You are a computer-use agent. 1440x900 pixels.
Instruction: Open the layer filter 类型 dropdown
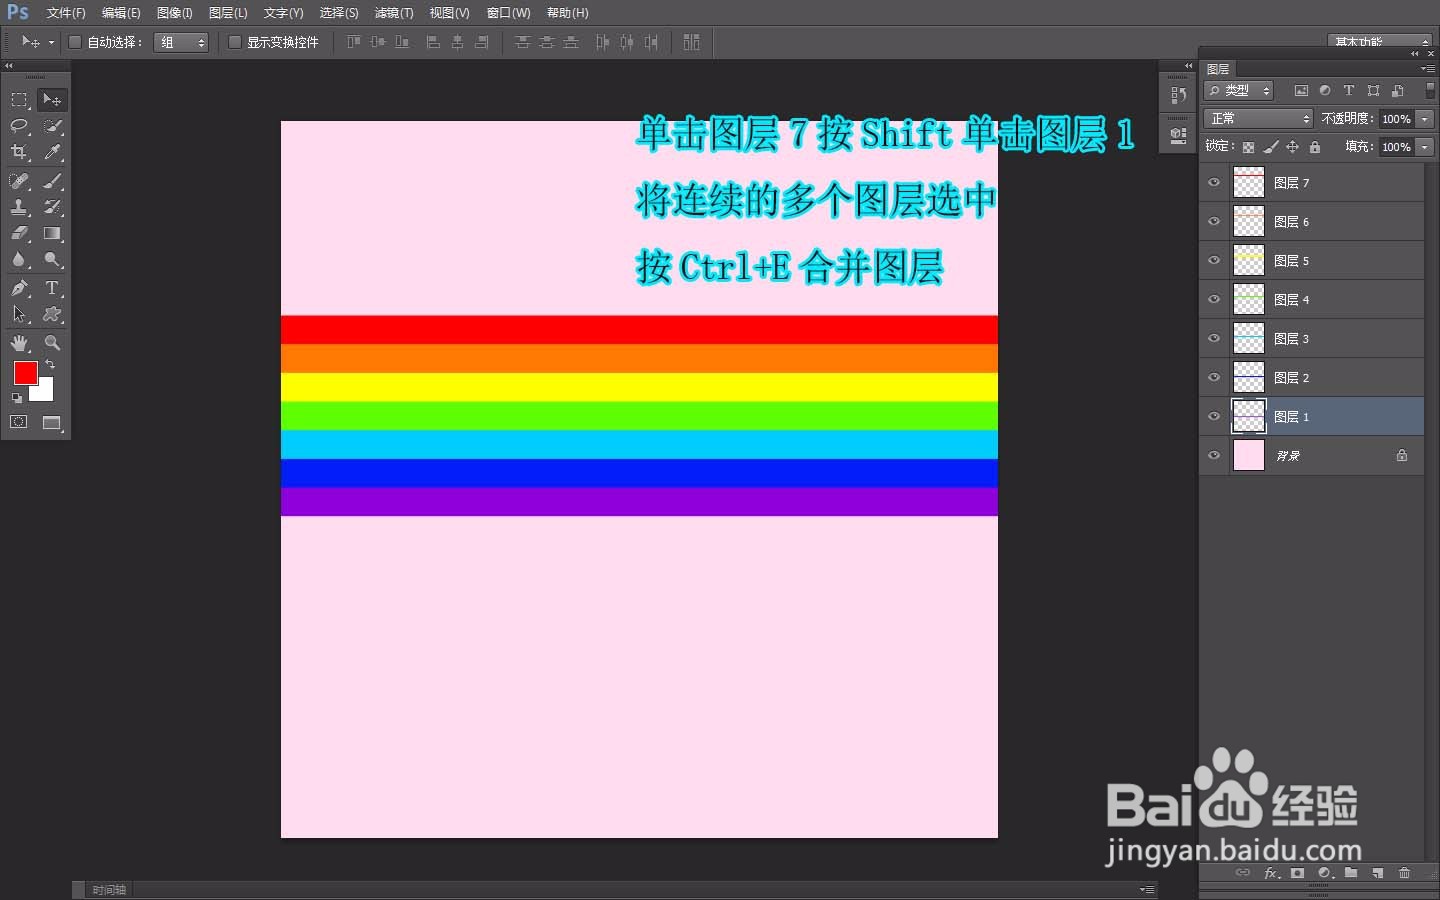[1237, 90]
